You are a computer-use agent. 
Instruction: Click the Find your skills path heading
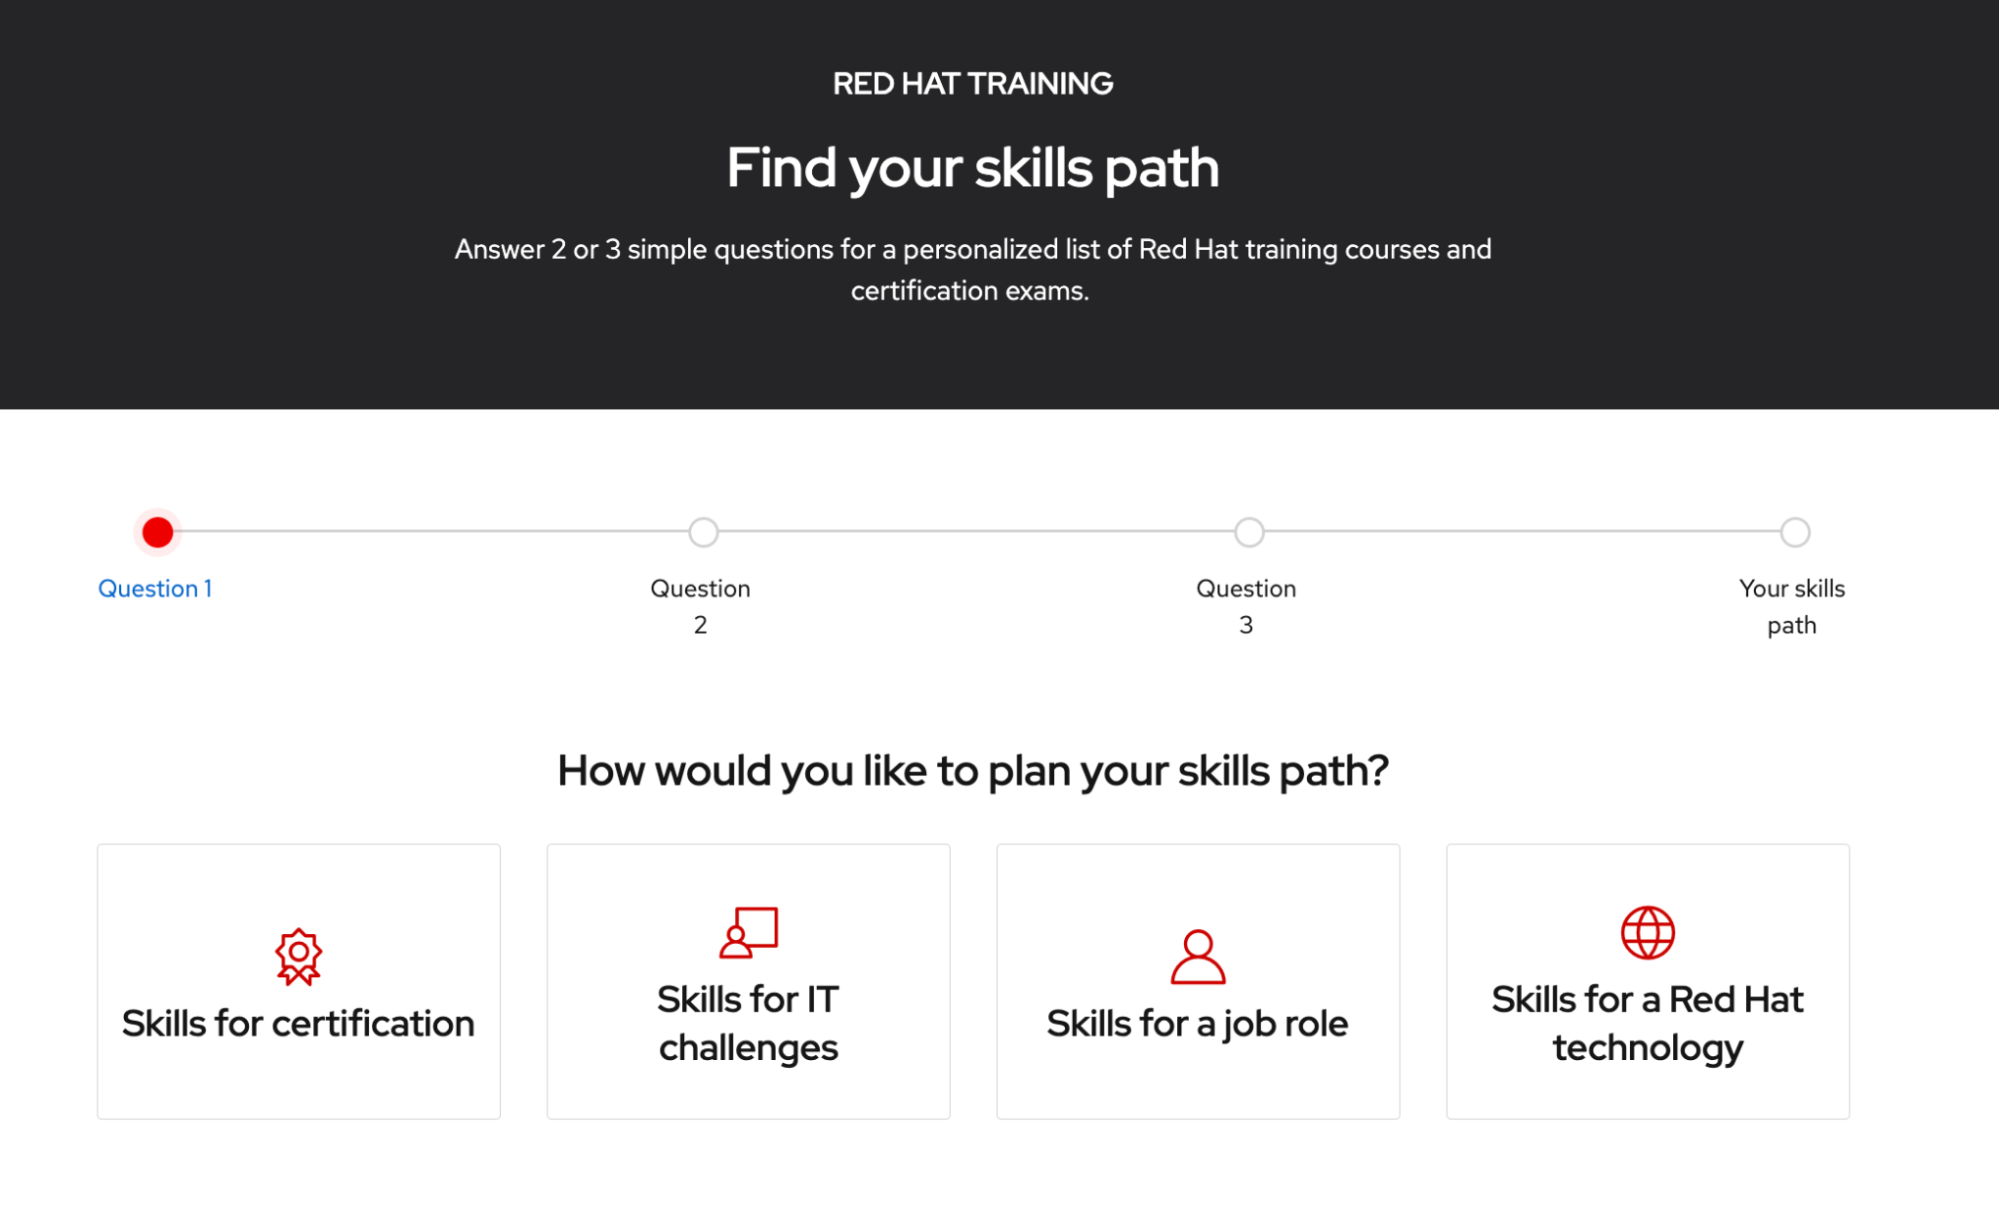972,168
